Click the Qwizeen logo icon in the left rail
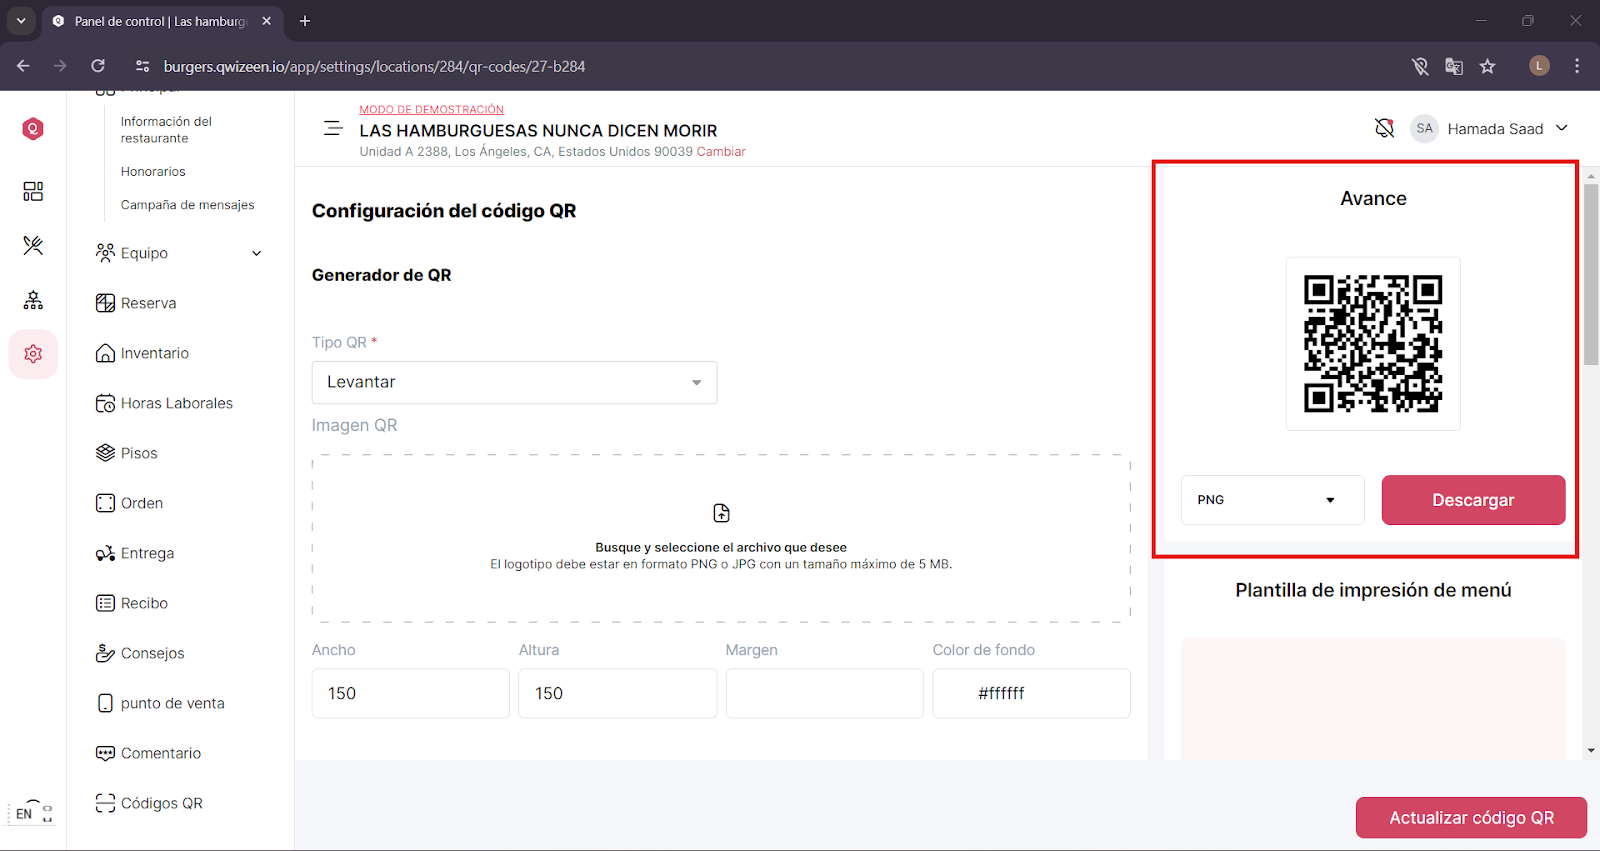The image size is (1600, 851). 33,128
